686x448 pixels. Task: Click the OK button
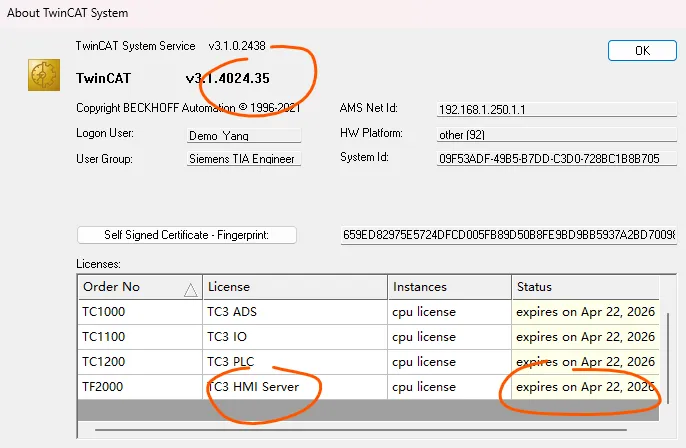click(642, 51)
